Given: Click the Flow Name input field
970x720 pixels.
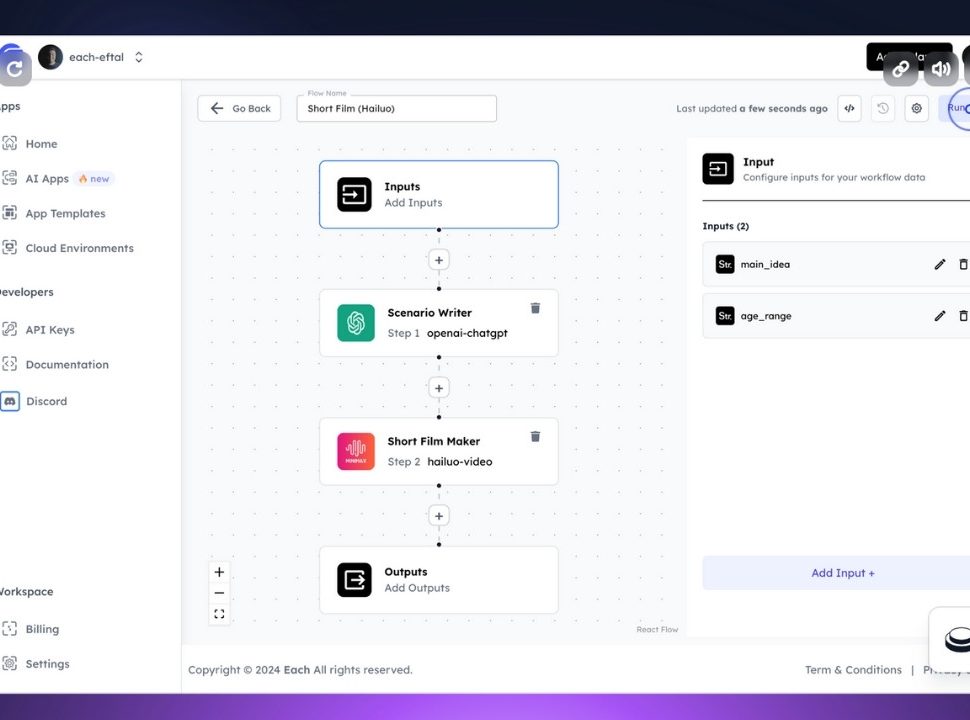Looking at the screenshot, I should point(397,108).
